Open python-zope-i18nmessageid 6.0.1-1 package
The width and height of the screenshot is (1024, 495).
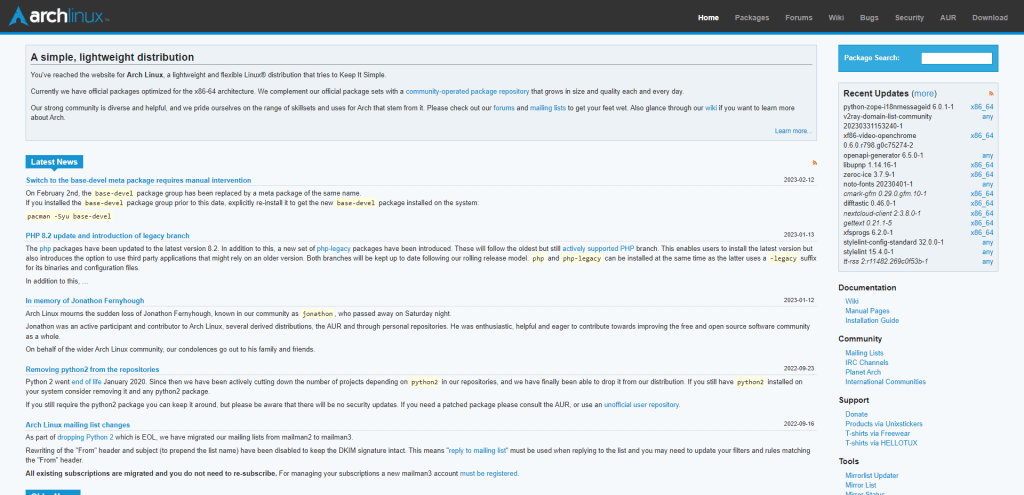pos(899,106)
